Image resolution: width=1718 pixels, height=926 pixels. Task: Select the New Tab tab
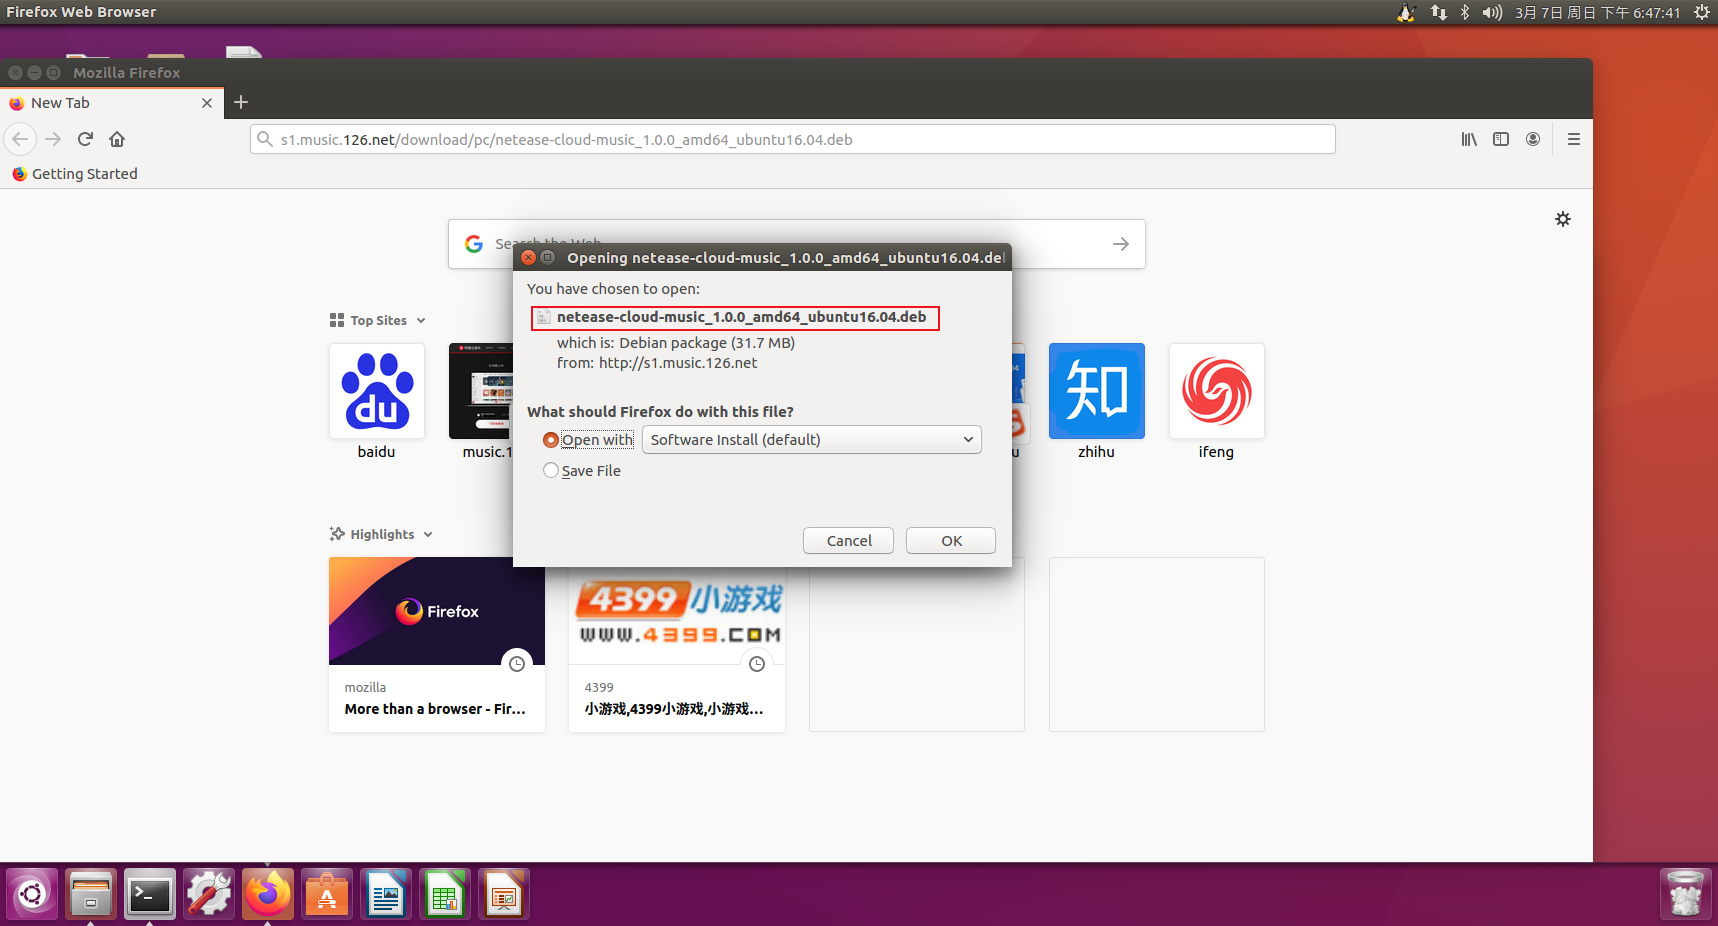point(110,103)
